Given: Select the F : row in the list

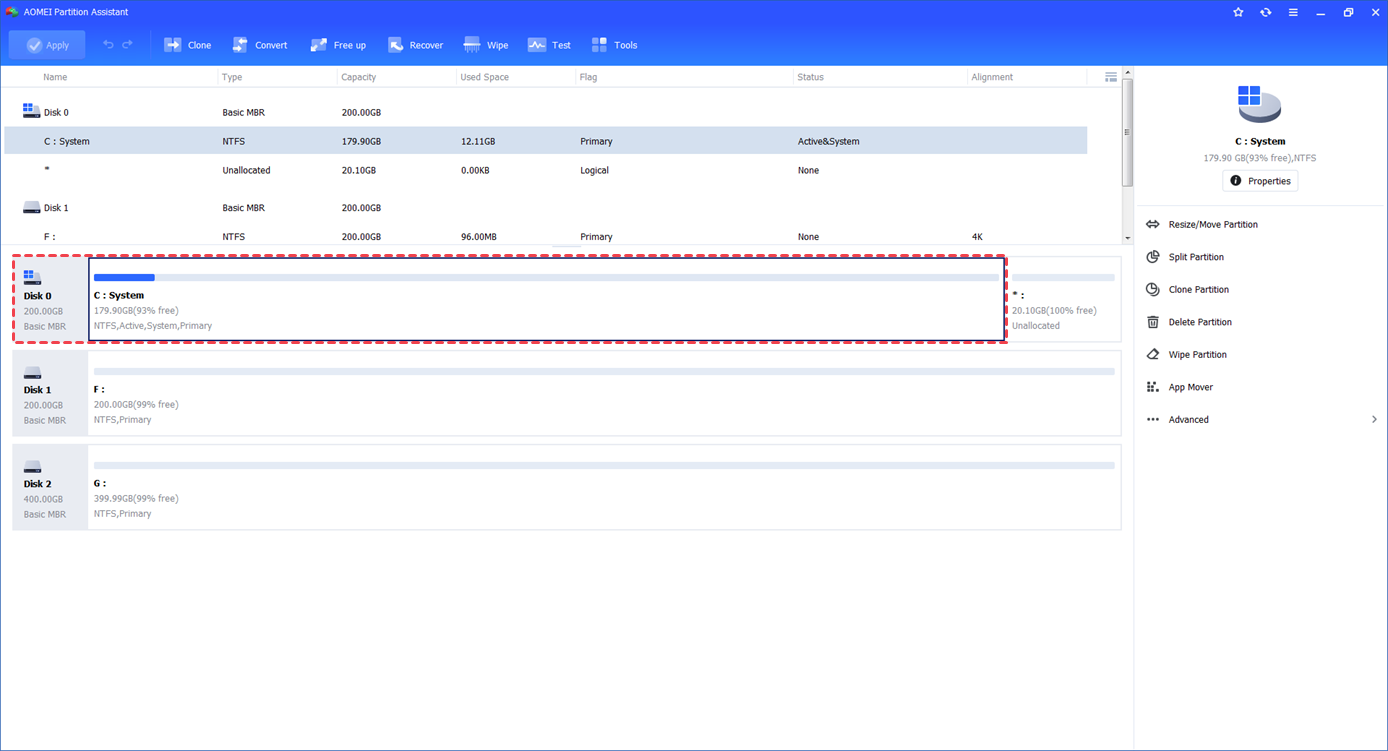Looking at the screenshot, I should [545, 237].
